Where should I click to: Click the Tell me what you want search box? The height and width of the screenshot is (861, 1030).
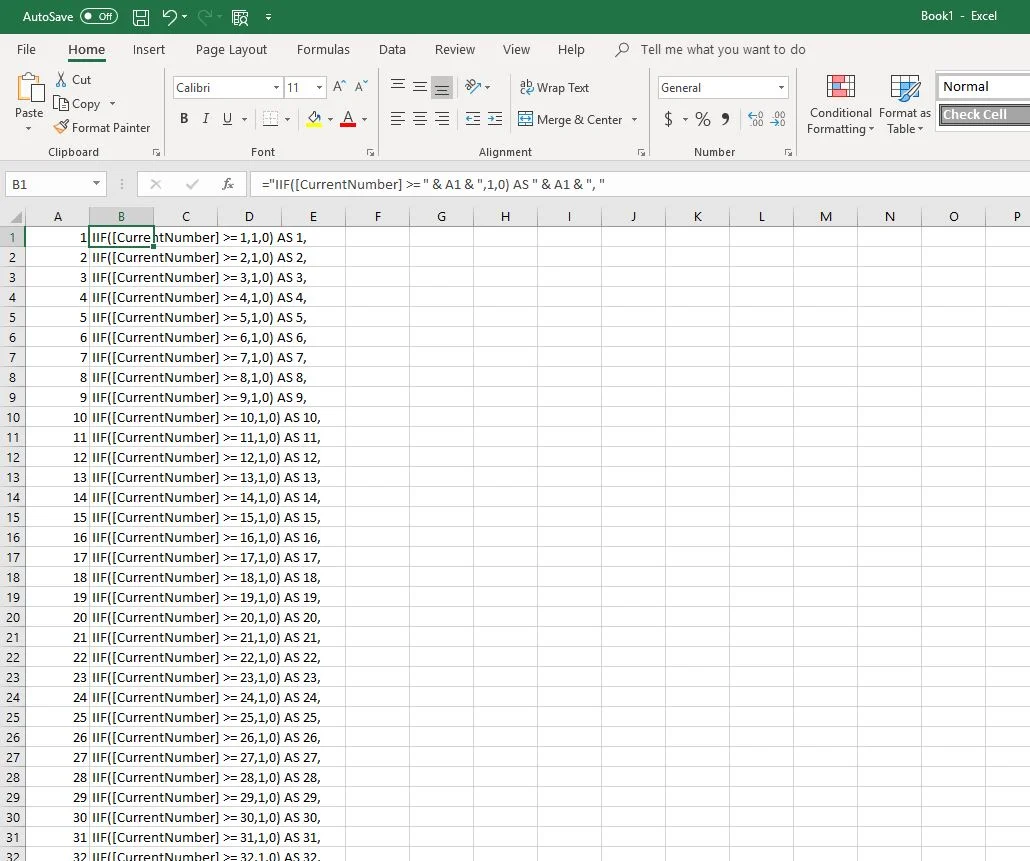click(722, 50)
